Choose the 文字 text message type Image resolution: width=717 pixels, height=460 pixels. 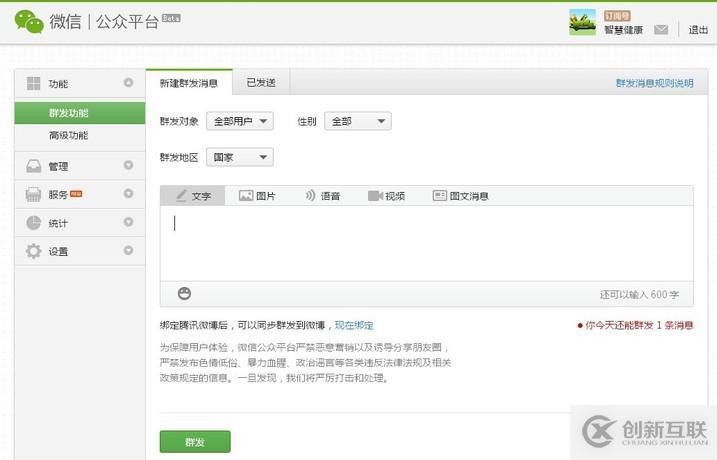click(193, 196)
